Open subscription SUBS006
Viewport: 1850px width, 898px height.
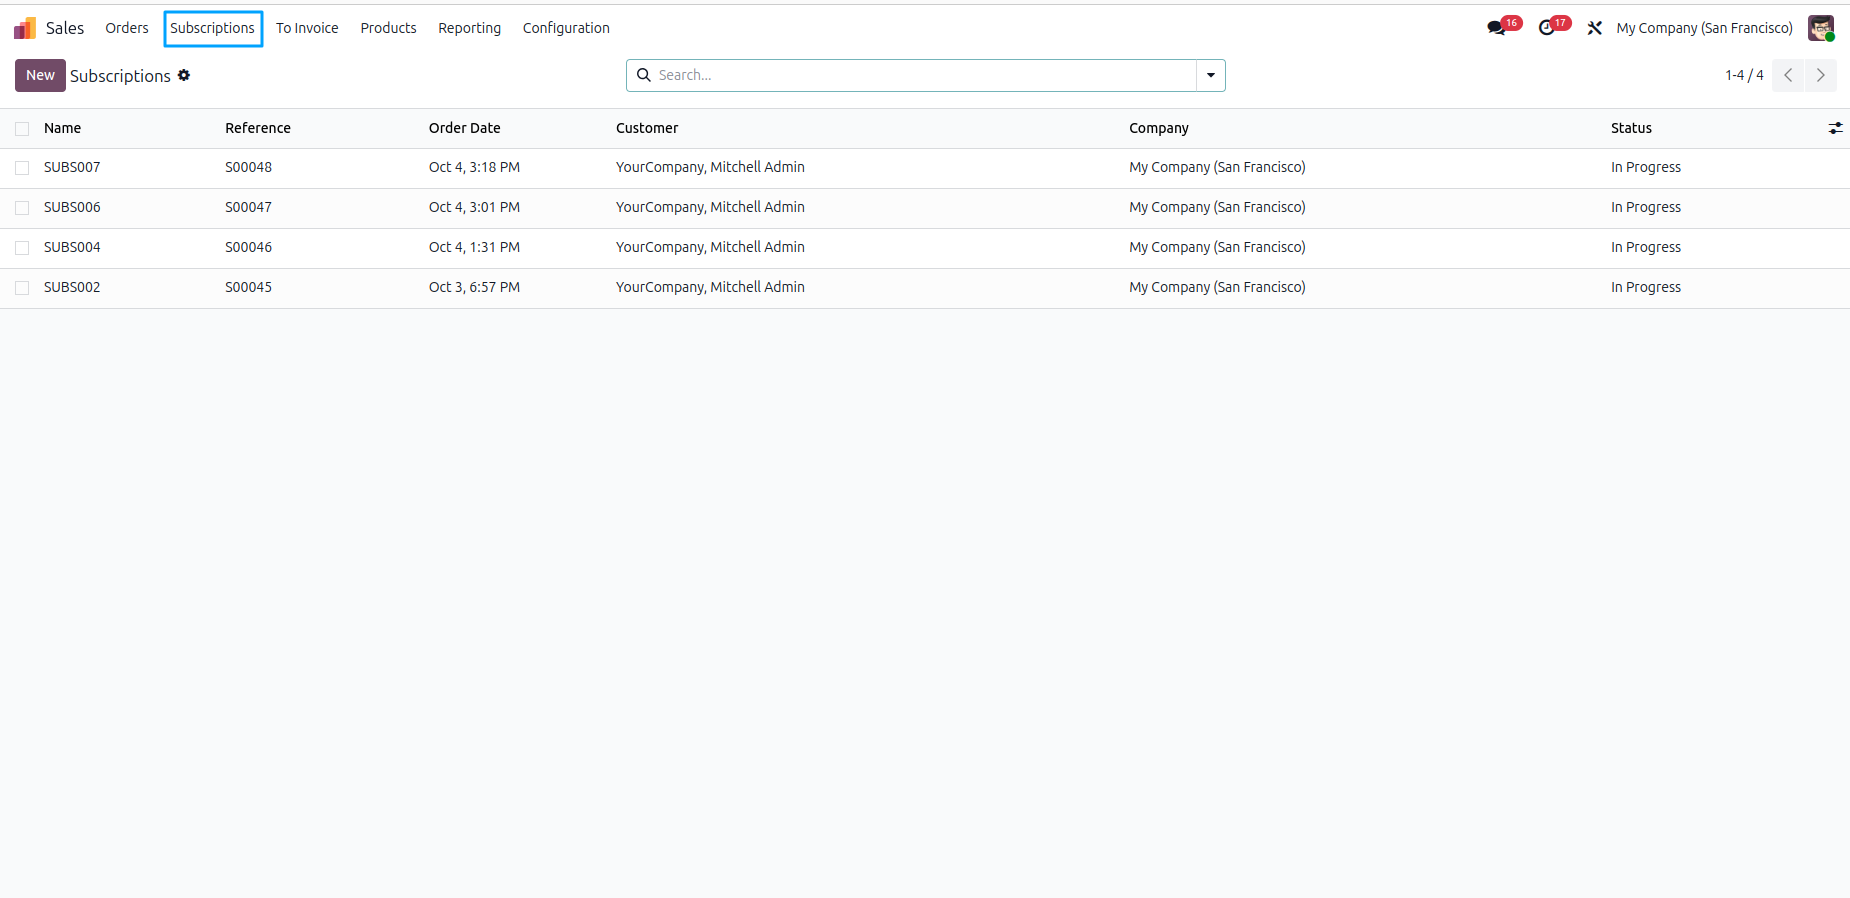72,207
